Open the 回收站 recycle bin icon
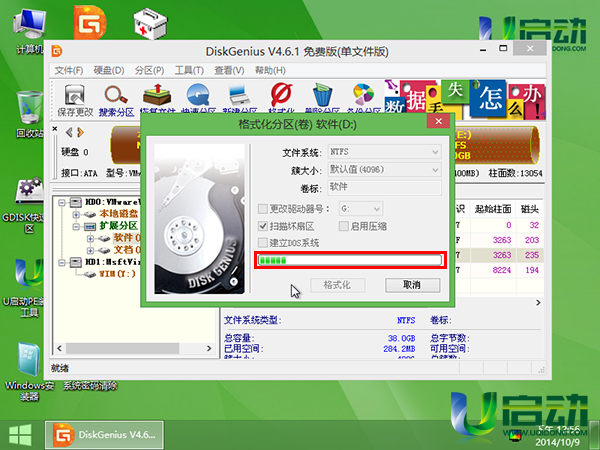The height and width of the screenshot is (450, 600). (x=29, y=114)
